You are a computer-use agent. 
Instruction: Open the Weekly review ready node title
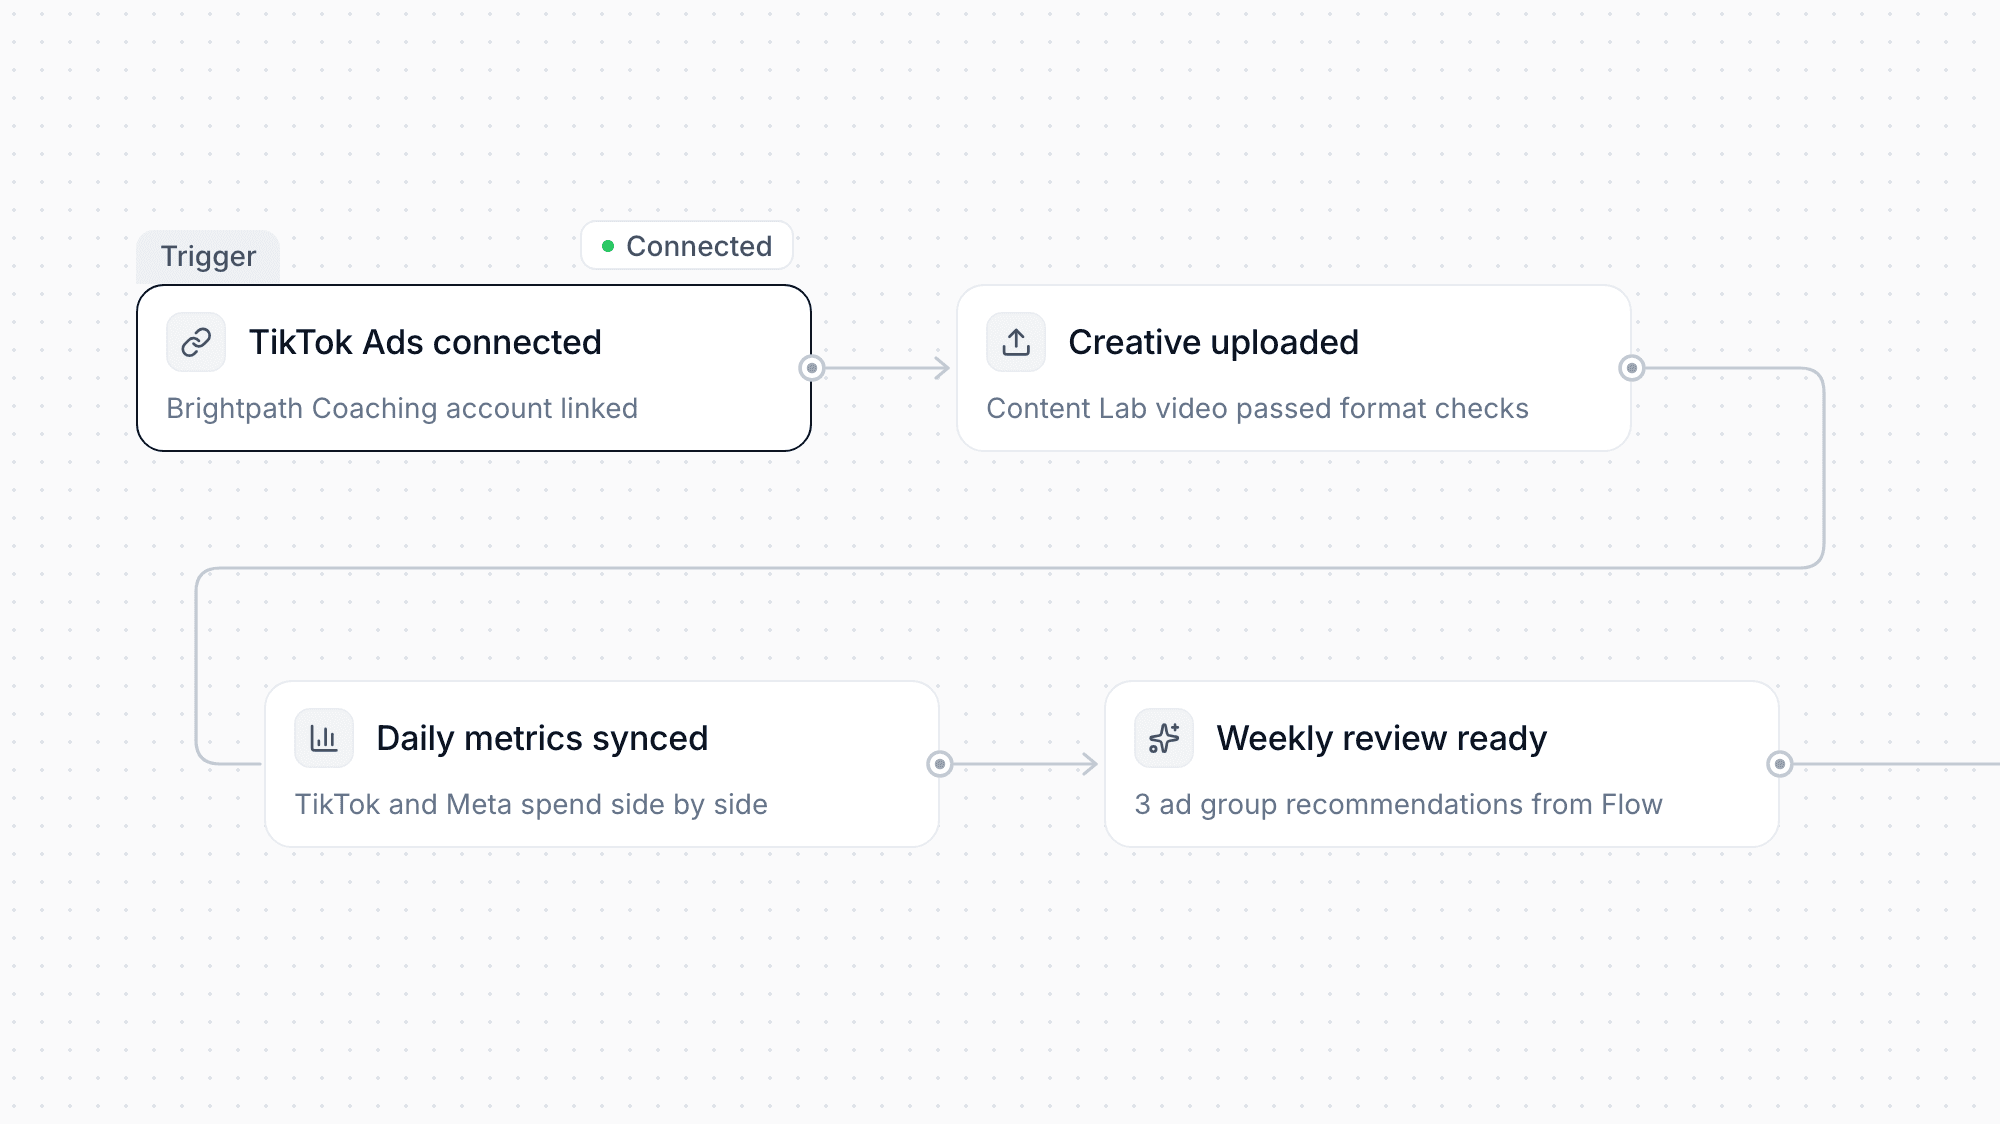[x=1381, y=738]
